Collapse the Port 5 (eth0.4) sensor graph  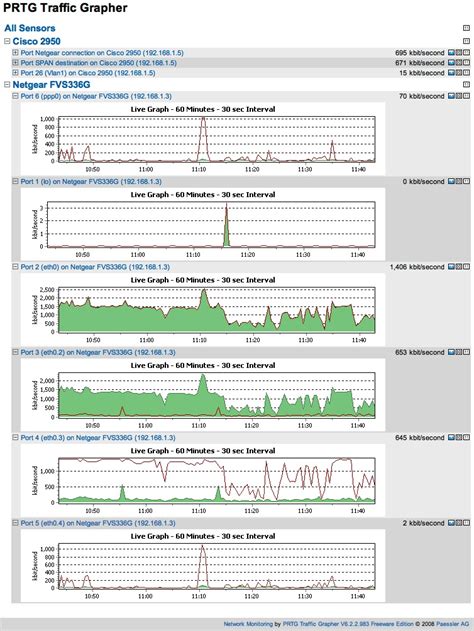(15, 523)
